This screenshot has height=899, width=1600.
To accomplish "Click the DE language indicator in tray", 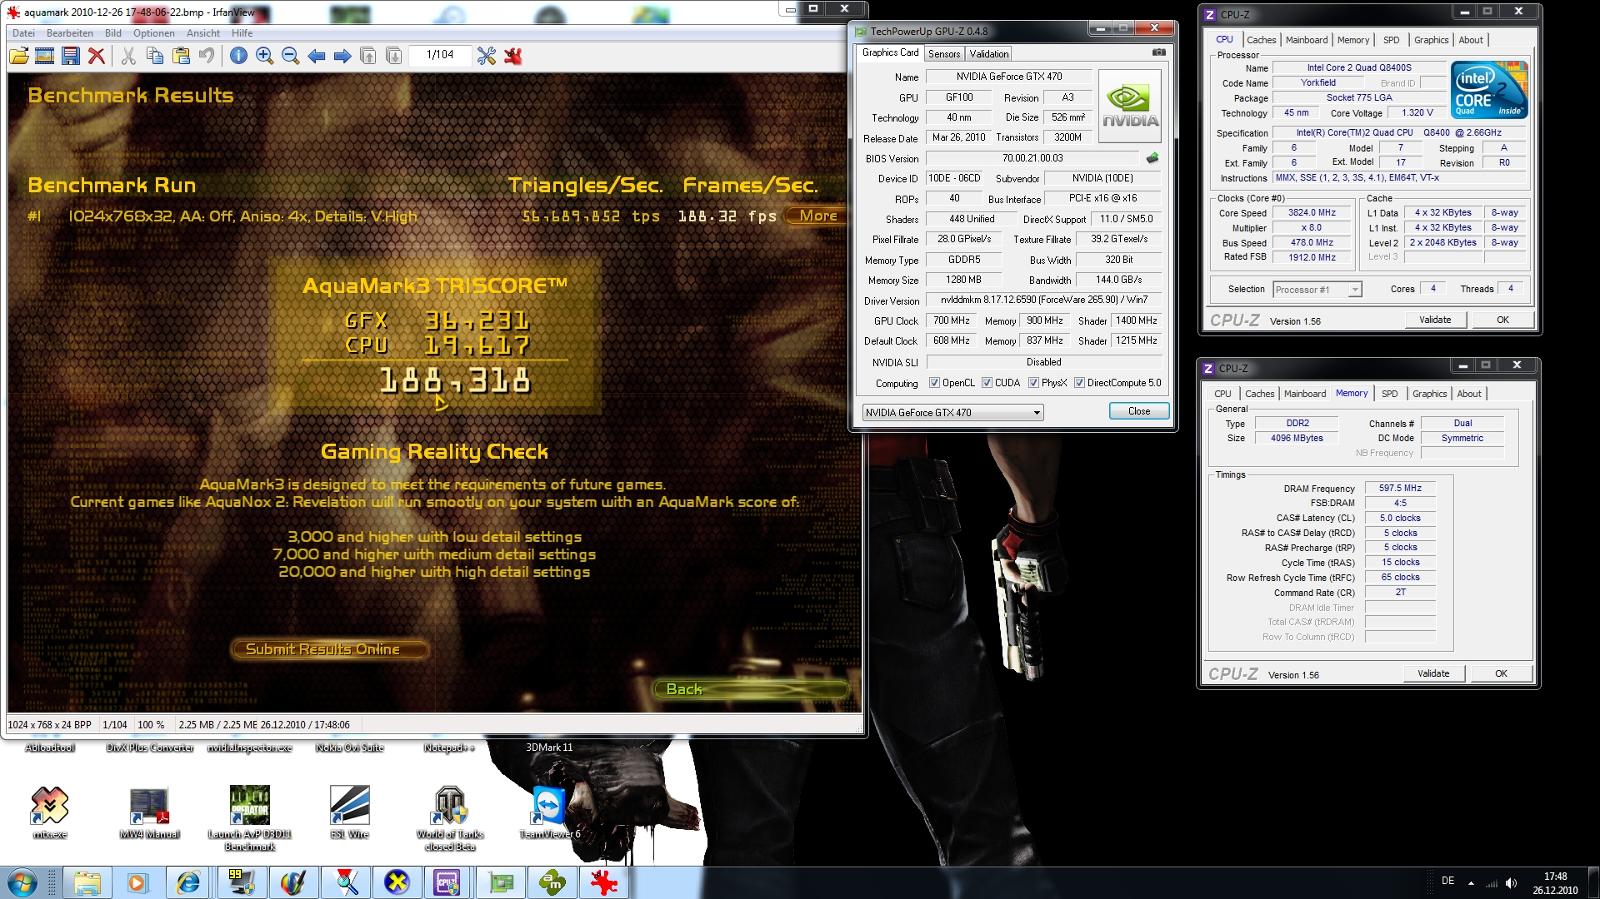I will pyautogui.click(x=1448, y=881).
